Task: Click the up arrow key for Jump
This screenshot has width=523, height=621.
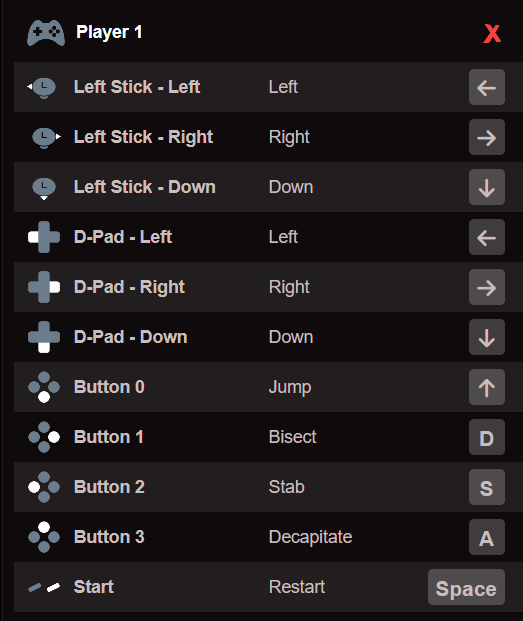Action: coord(487,387)
